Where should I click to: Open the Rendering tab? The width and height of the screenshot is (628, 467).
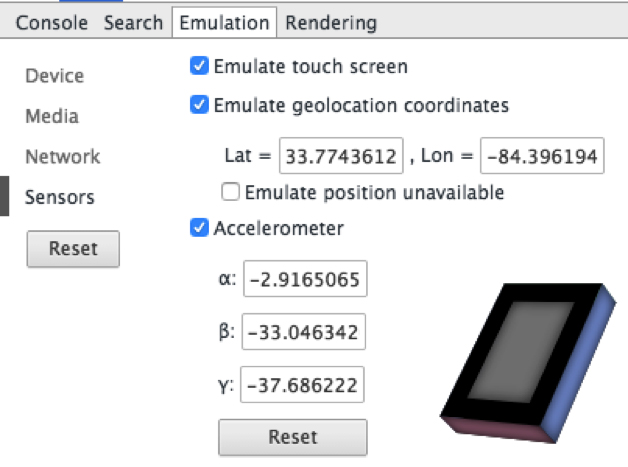[x=331, y=22]
